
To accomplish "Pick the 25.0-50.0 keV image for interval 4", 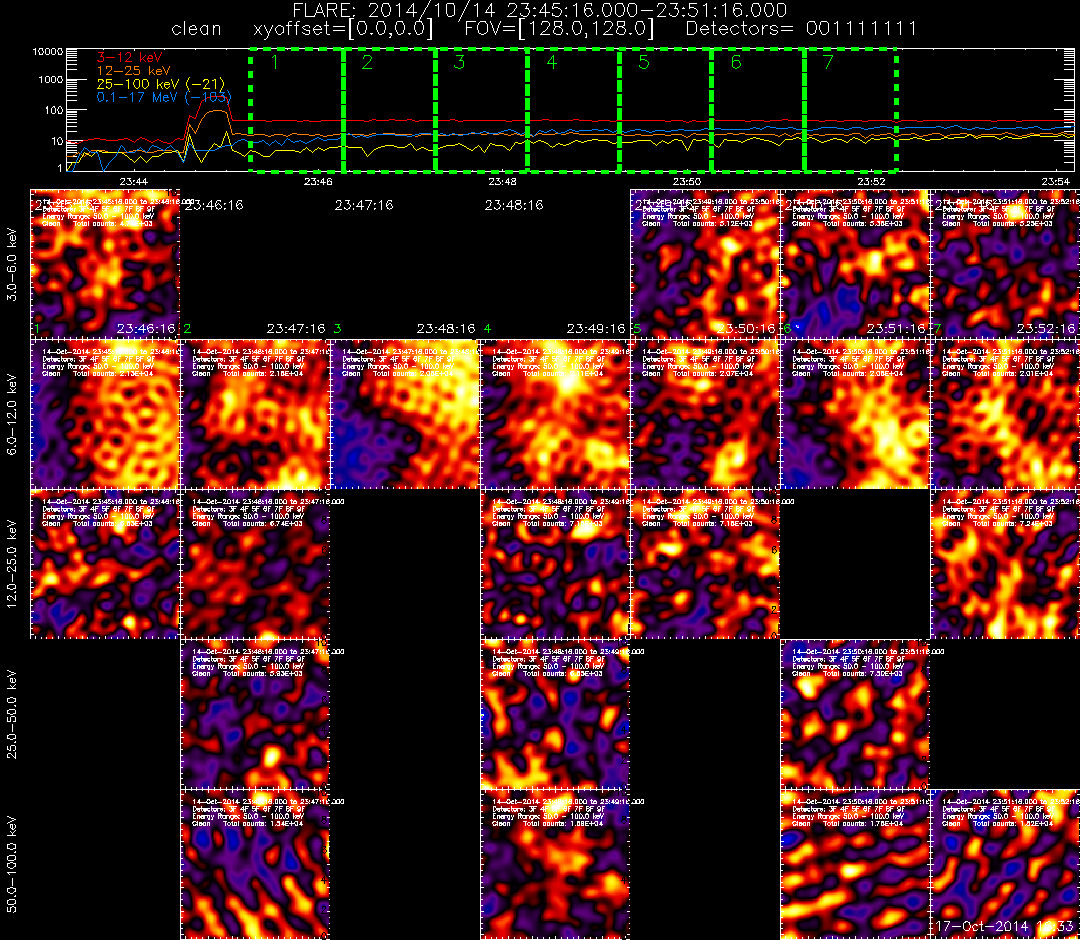I will [555, 714].
